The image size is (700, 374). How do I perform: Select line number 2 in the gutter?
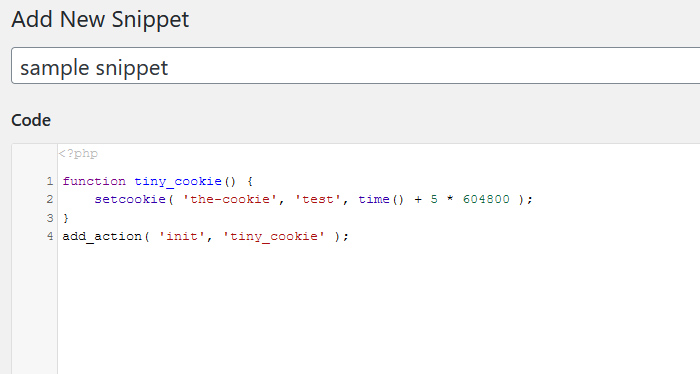point(50,199)
